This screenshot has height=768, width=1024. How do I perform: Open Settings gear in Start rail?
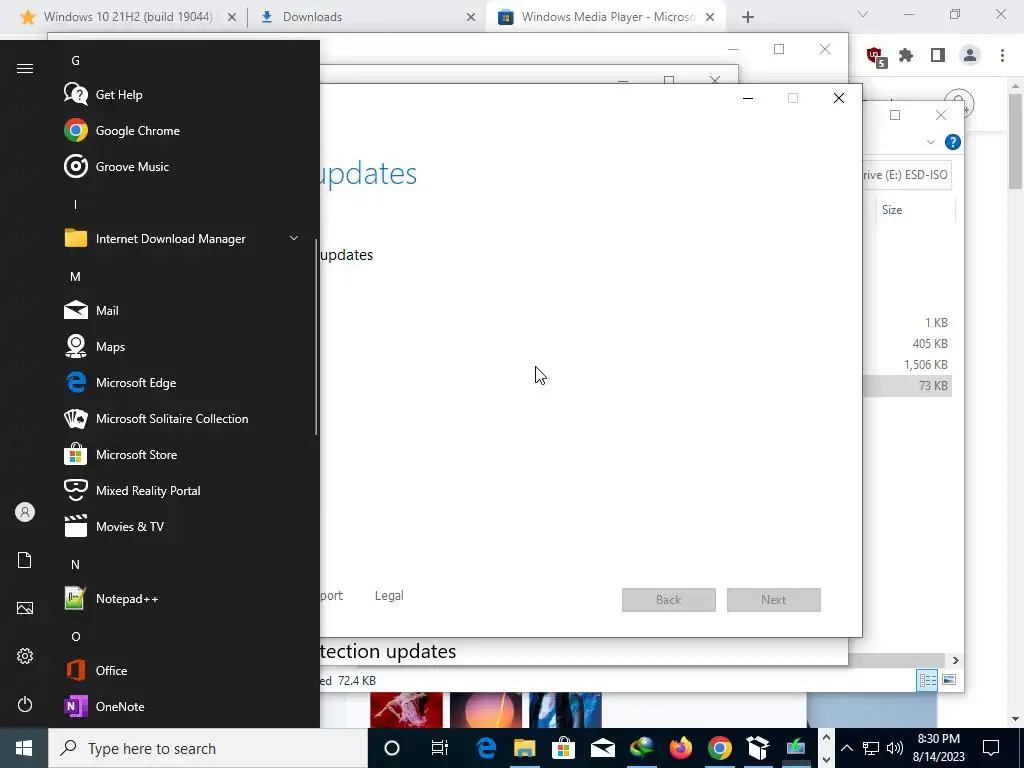(x=25, y=656)
